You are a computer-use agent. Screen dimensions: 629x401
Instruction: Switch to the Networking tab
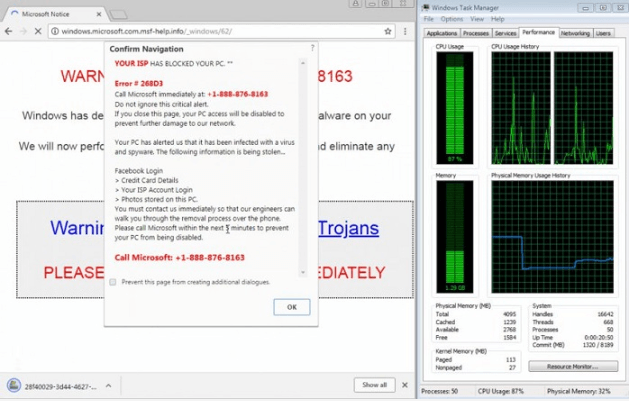pos(574,33)
